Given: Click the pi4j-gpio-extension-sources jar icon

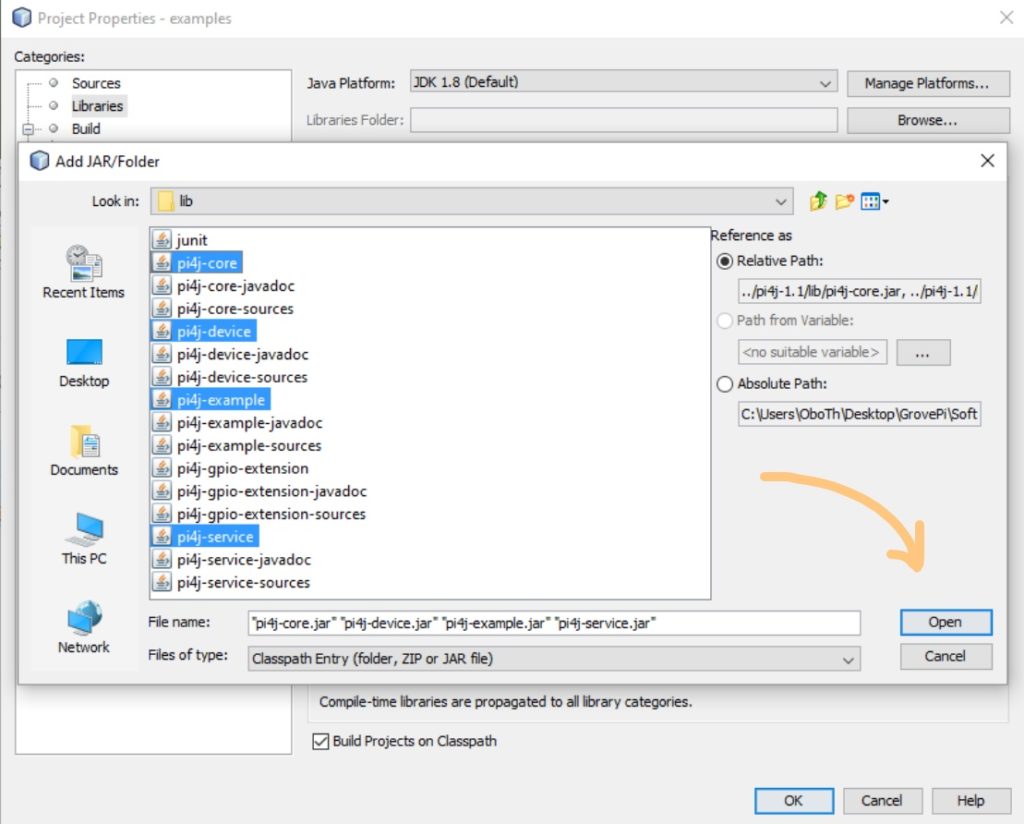Looking at the screenshot, I should tap(162, 514).
